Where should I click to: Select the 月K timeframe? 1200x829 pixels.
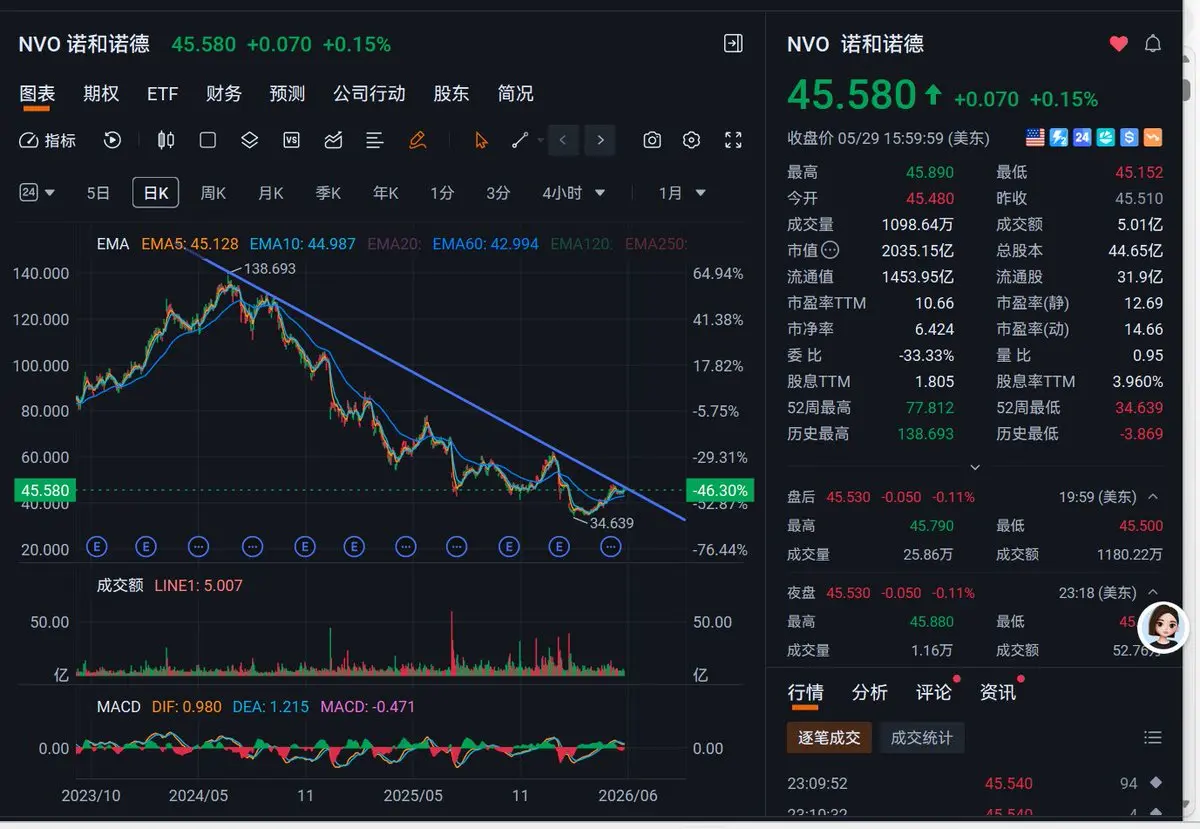270,193
